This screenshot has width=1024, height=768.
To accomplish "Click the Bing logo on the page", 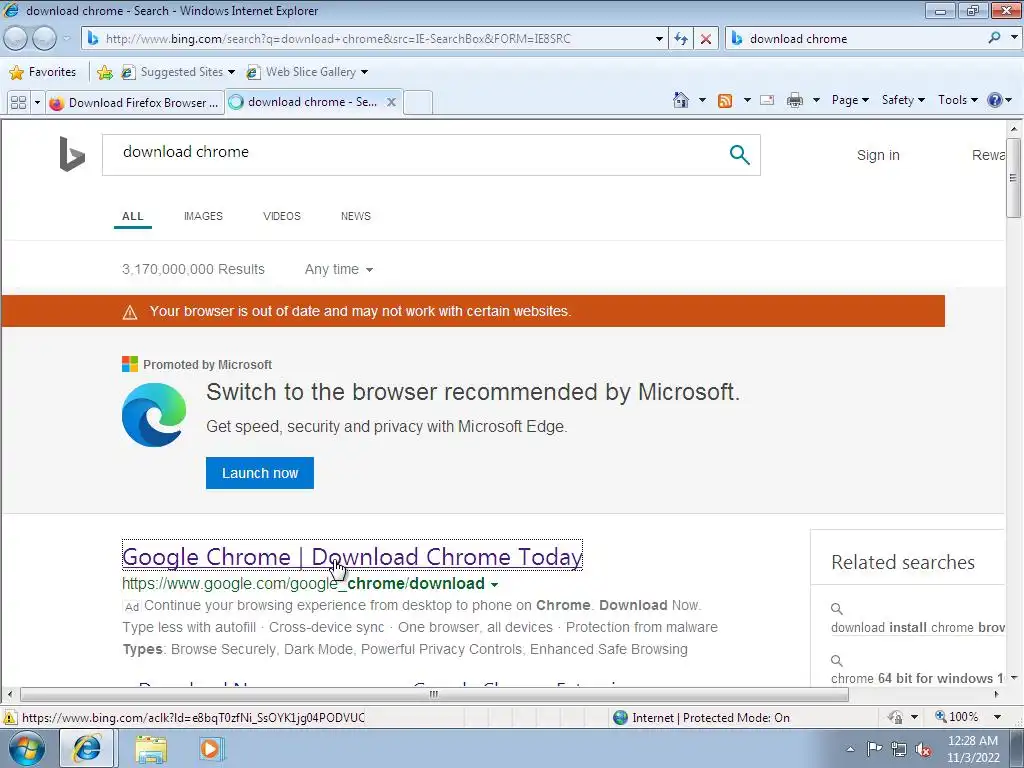I will pos(72,154).
